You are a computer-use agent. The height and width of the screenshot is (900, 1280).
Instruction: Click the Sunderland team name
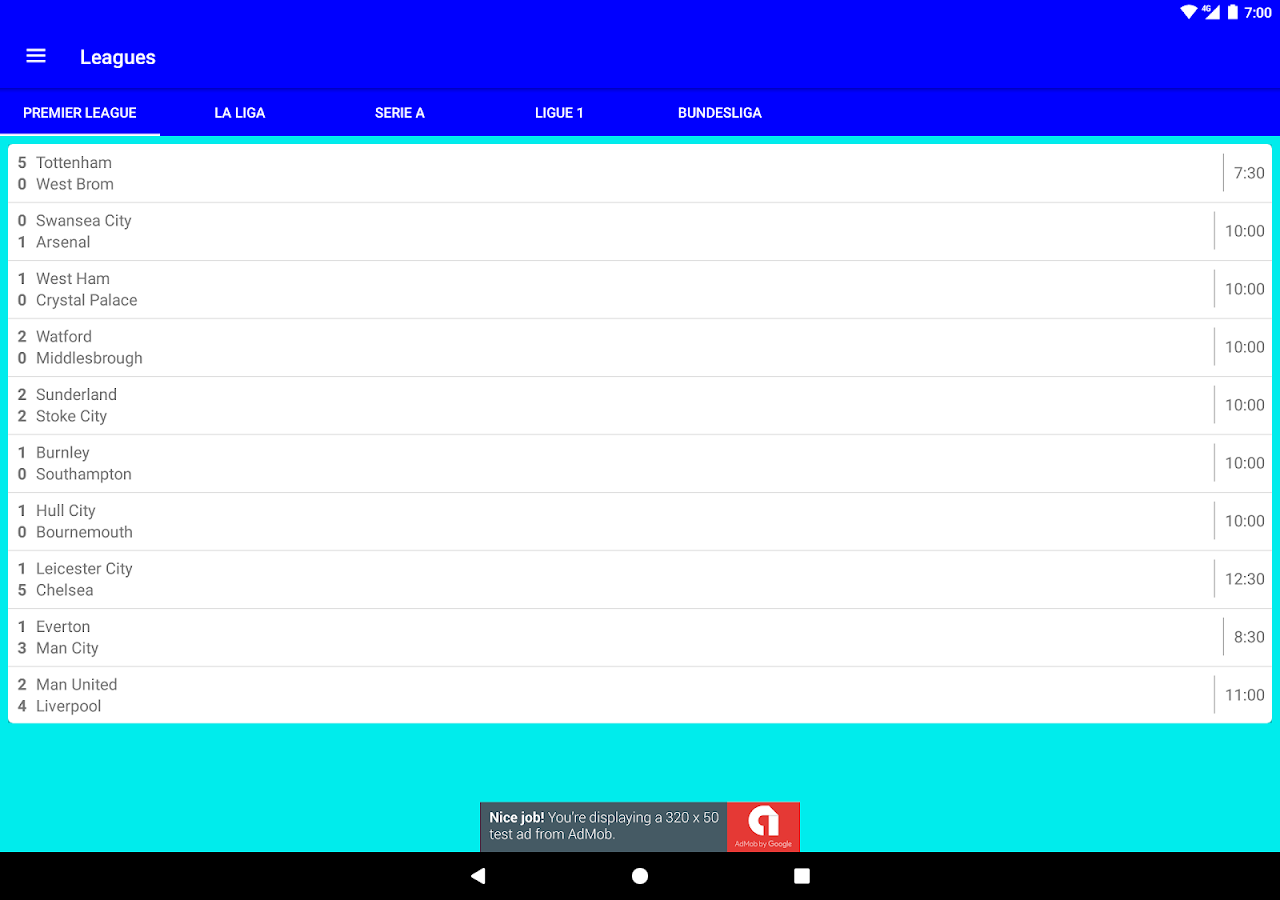coord(76,395)
